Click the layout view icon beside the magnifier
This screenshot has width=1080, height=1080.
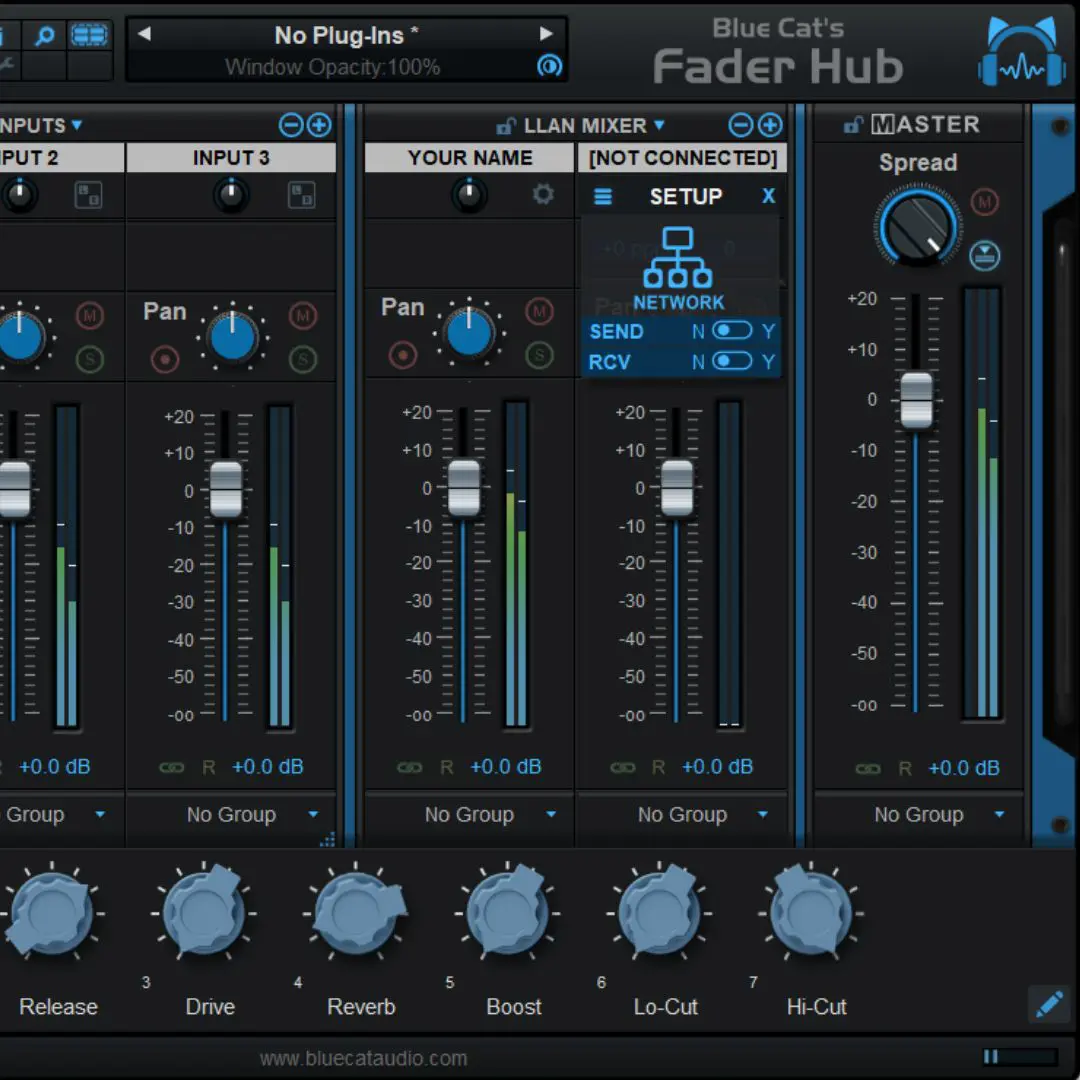90,35
